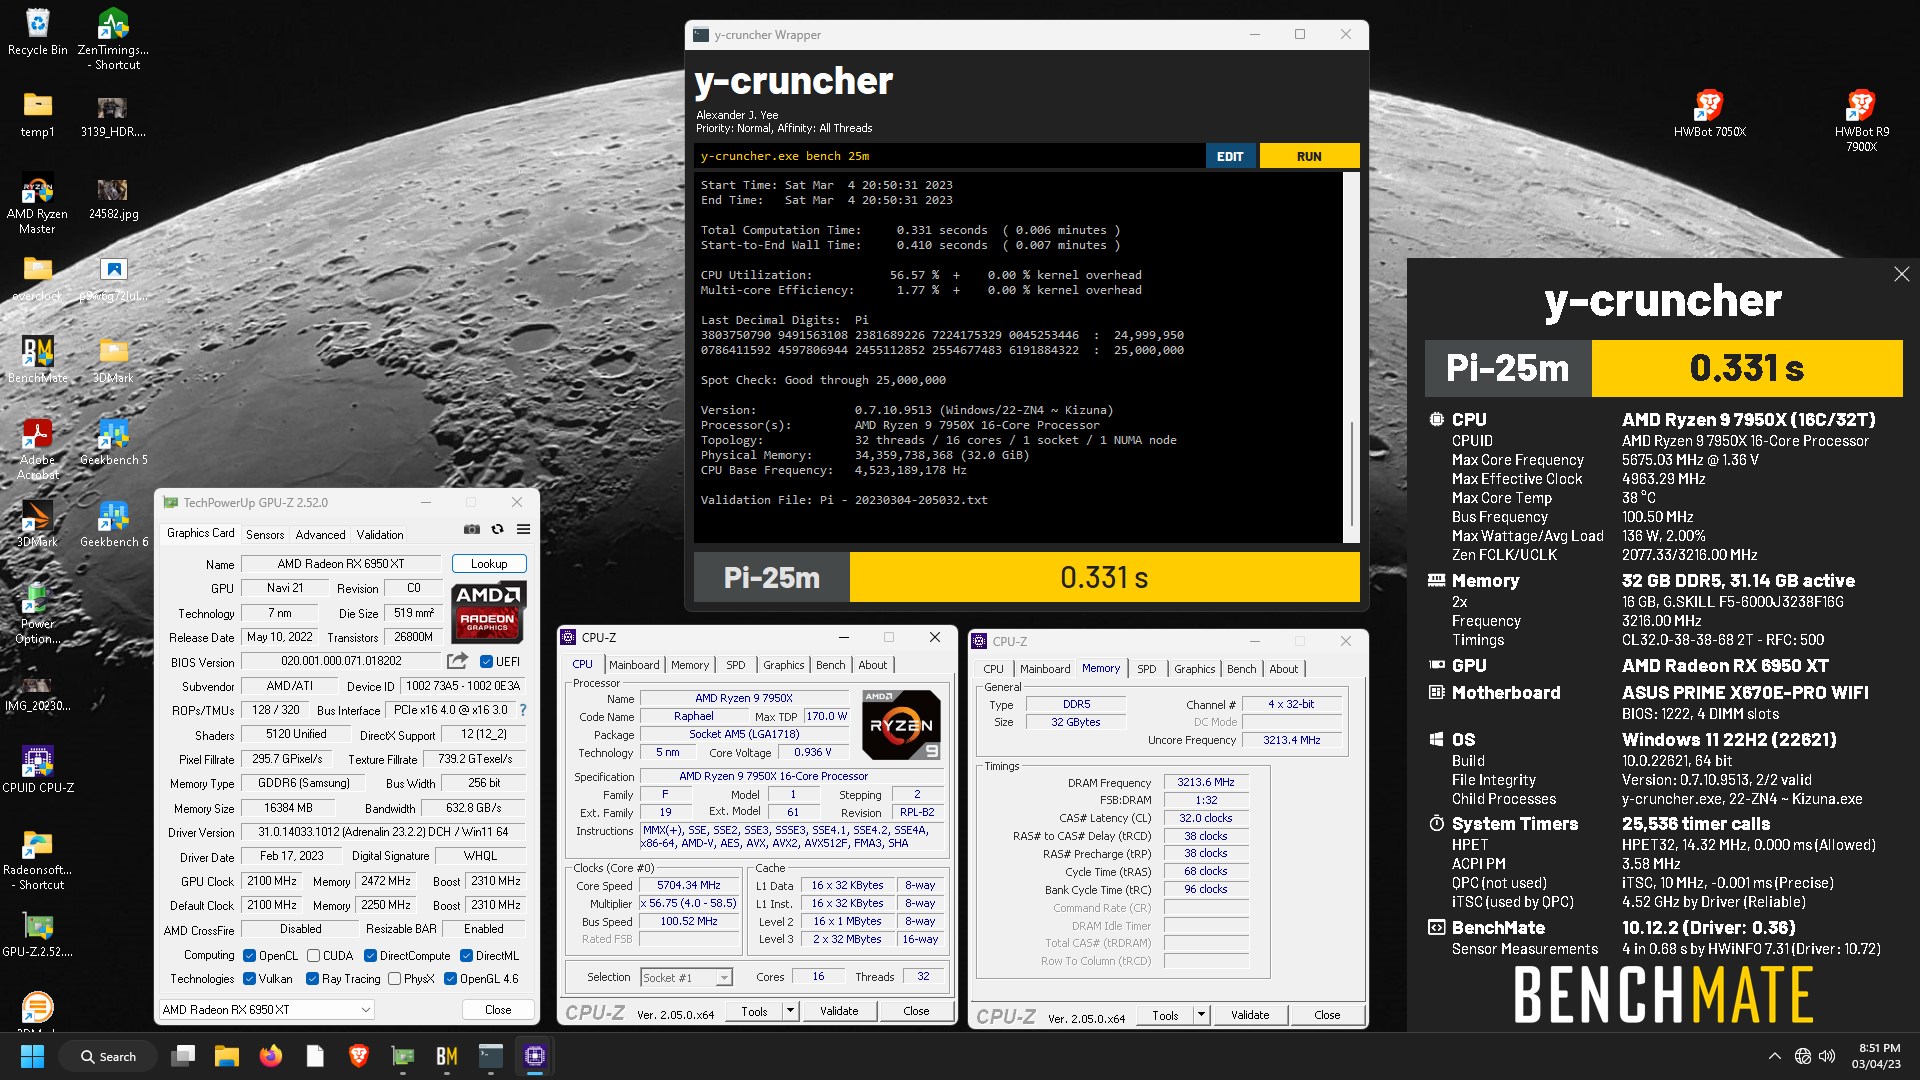Toggle the CUDA checkbox
The height and width of the screenshot is (1080, 1920).
pyautogui.click(x=313, y=955)
